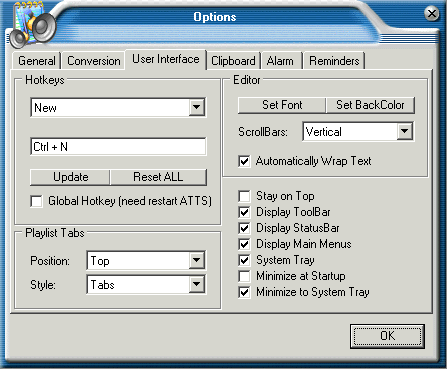This screenshot has height=369, width=447.
Task: Switch to the General tab
Action: click(37, 61)
